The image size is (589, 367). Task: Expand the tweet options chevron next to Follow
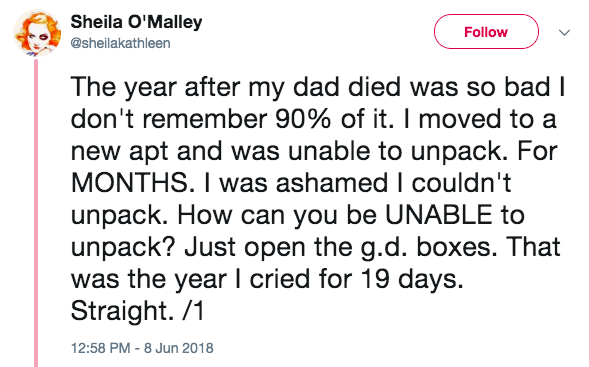[564, 33]
